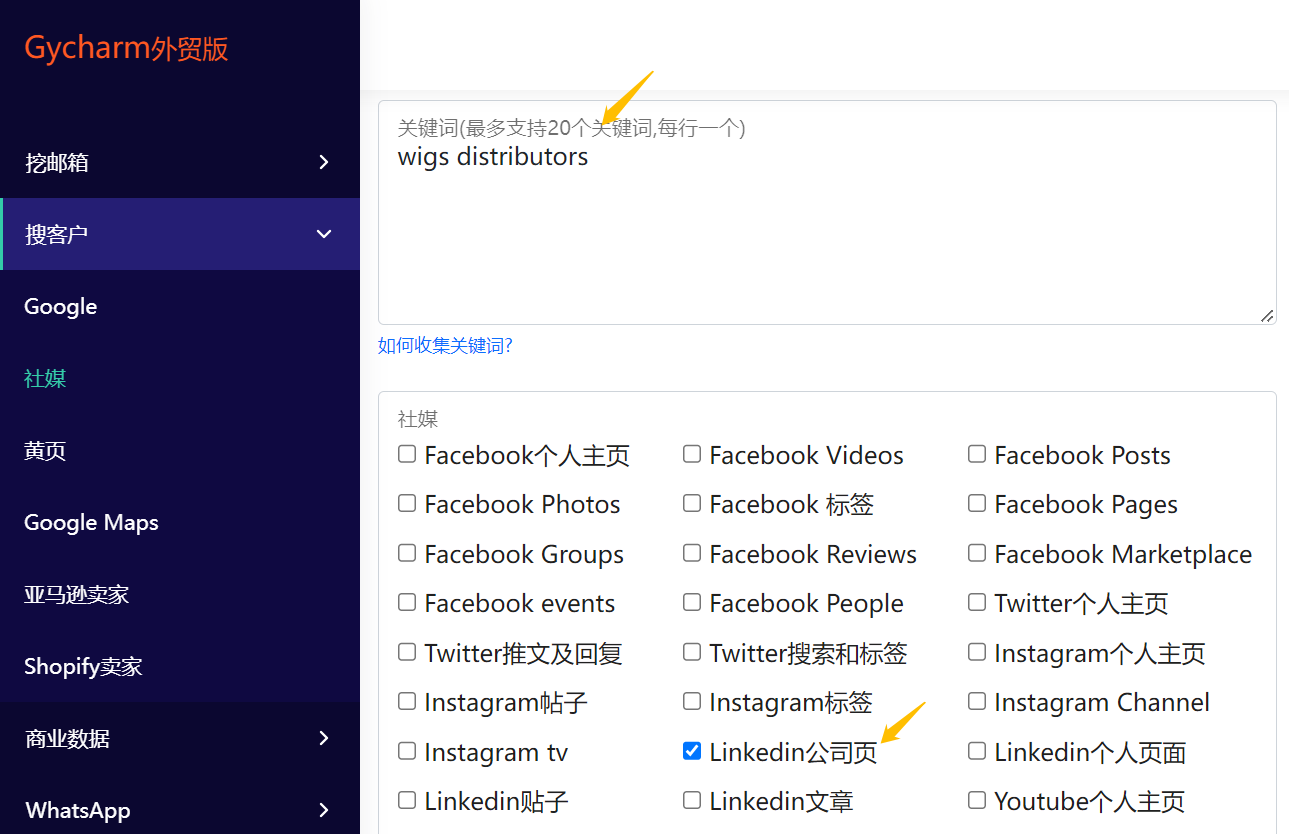Image resolution: width=1289 pixels, height=834 pixels.
Task: Open the 黄页 submenu item
Action: click(45, 450)
